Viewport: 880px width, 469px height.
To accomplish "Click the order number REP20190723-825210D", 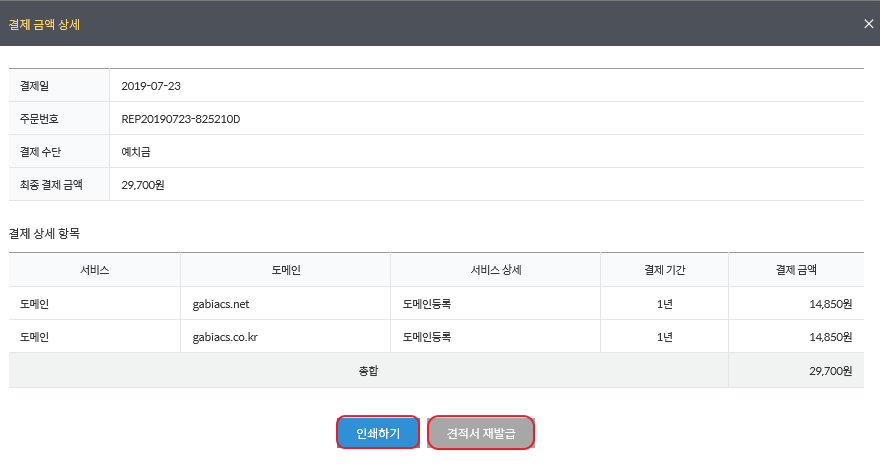I will point(181,119).
